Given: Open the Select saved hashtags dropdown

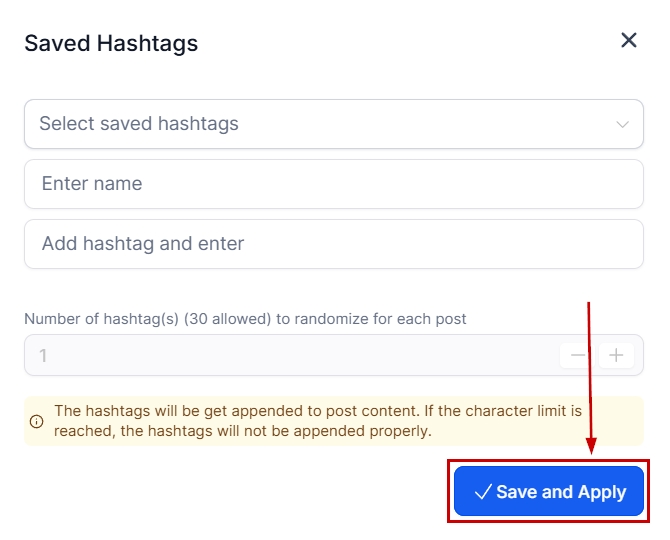Looking at the screenshot, I should [x=333, y=124].
